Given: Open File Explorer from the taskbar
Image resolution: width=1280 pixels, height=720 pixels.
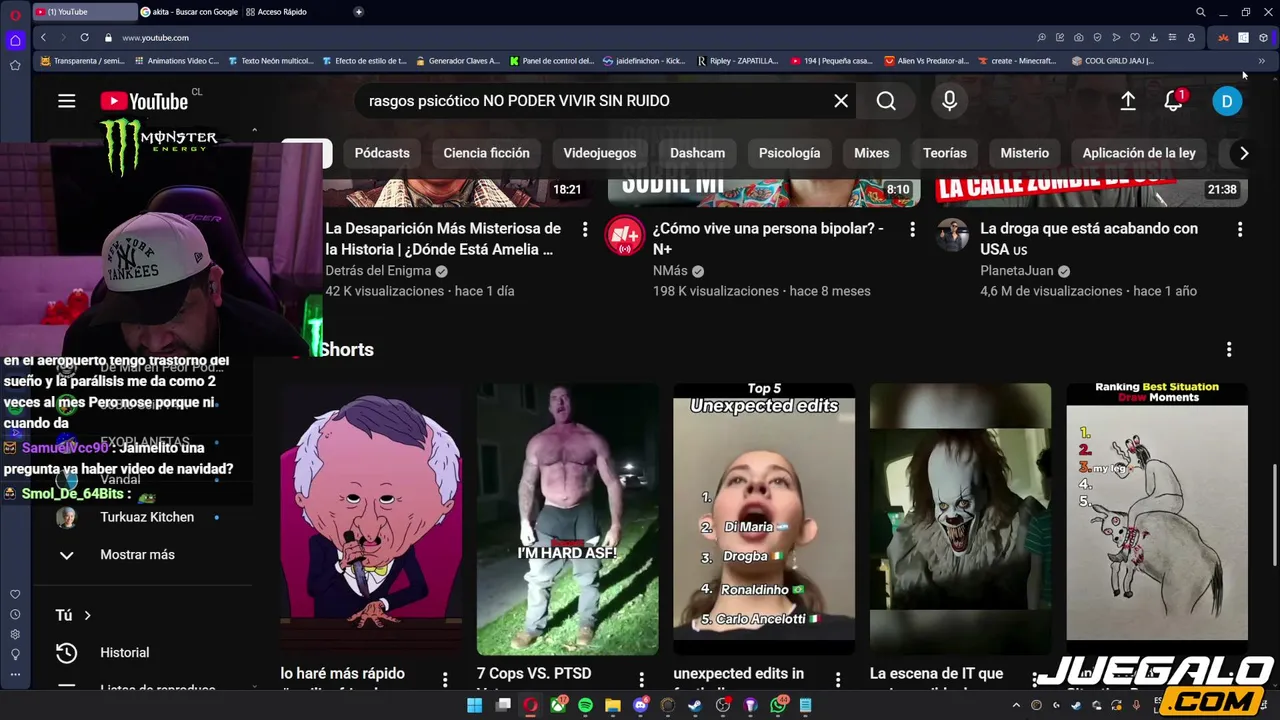Looking at the screenshot, I should coord(613,705).
